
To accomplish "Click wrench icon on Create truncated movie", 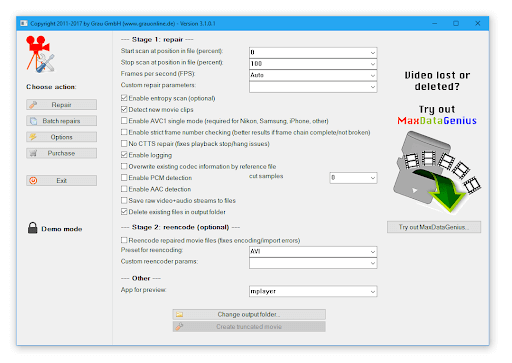I will (180, 327).
